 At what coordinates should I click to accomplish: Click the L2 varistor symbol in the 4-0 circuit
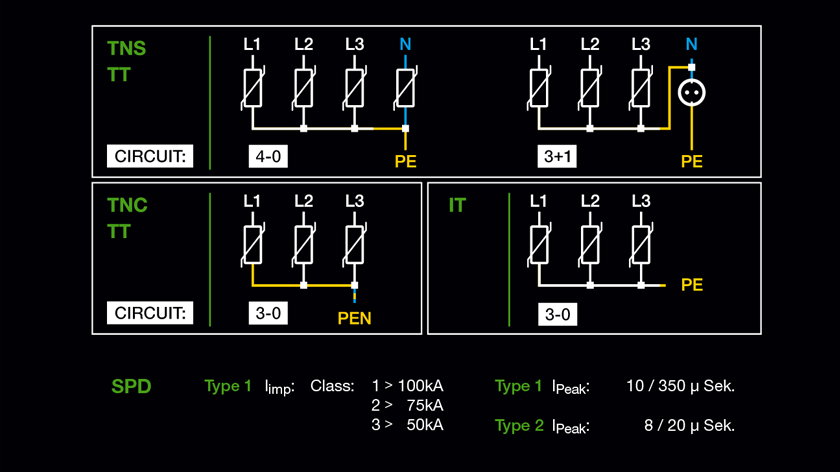point(303,88)
